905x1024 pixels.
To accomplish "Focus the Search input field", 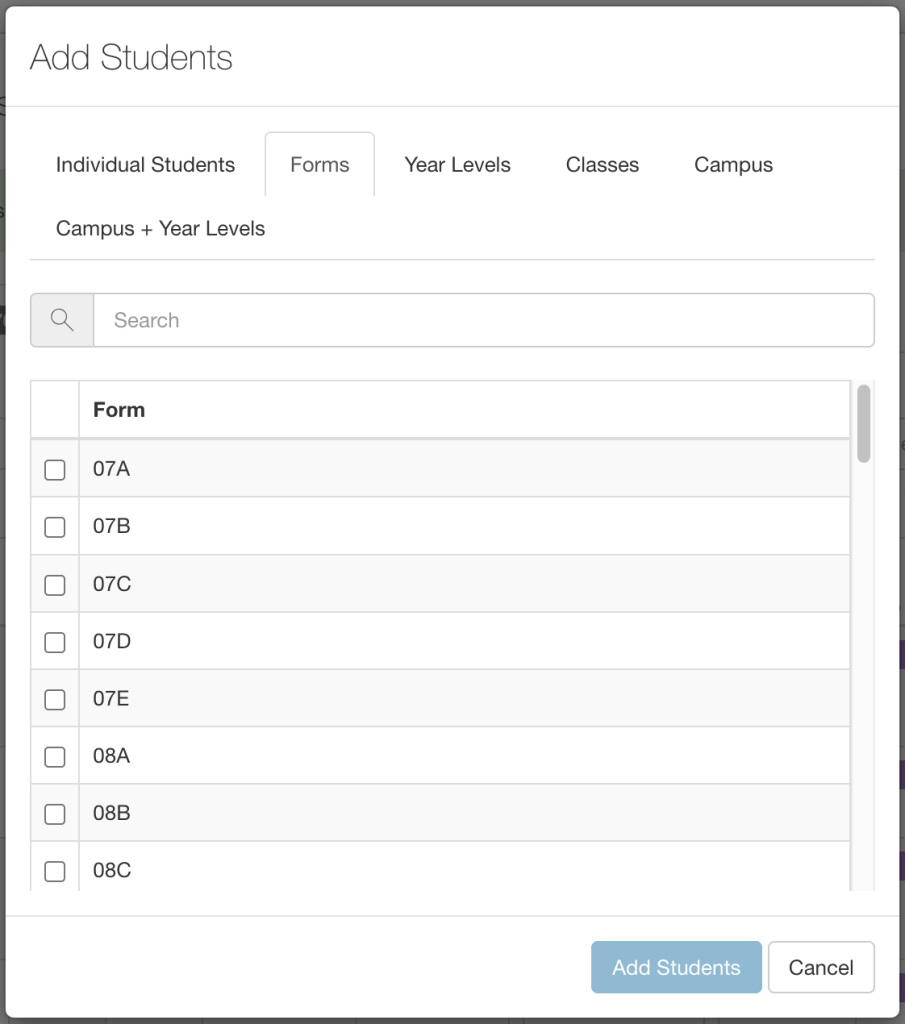I will [484, 320].
